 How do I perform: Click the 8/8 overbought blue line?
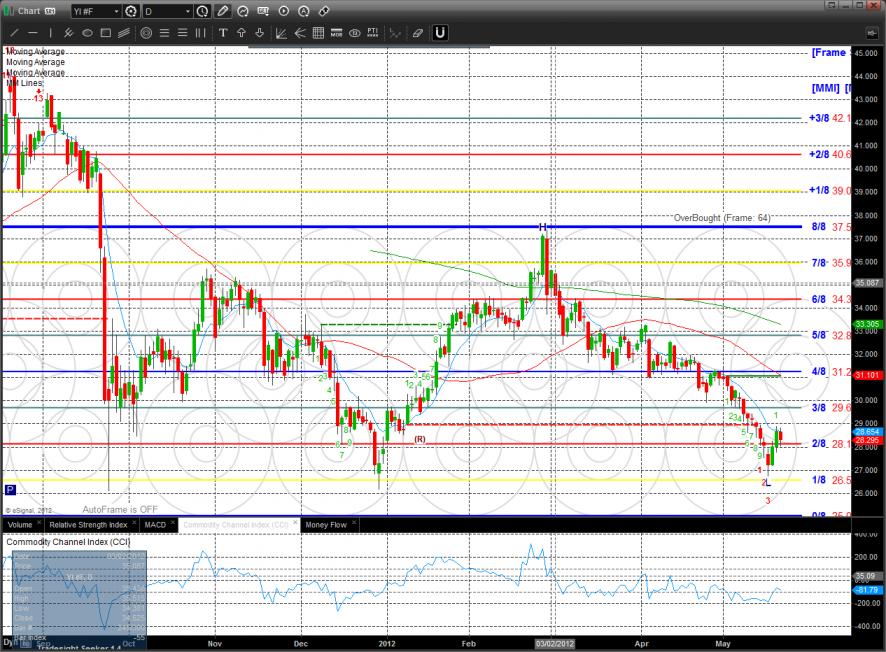400,227
